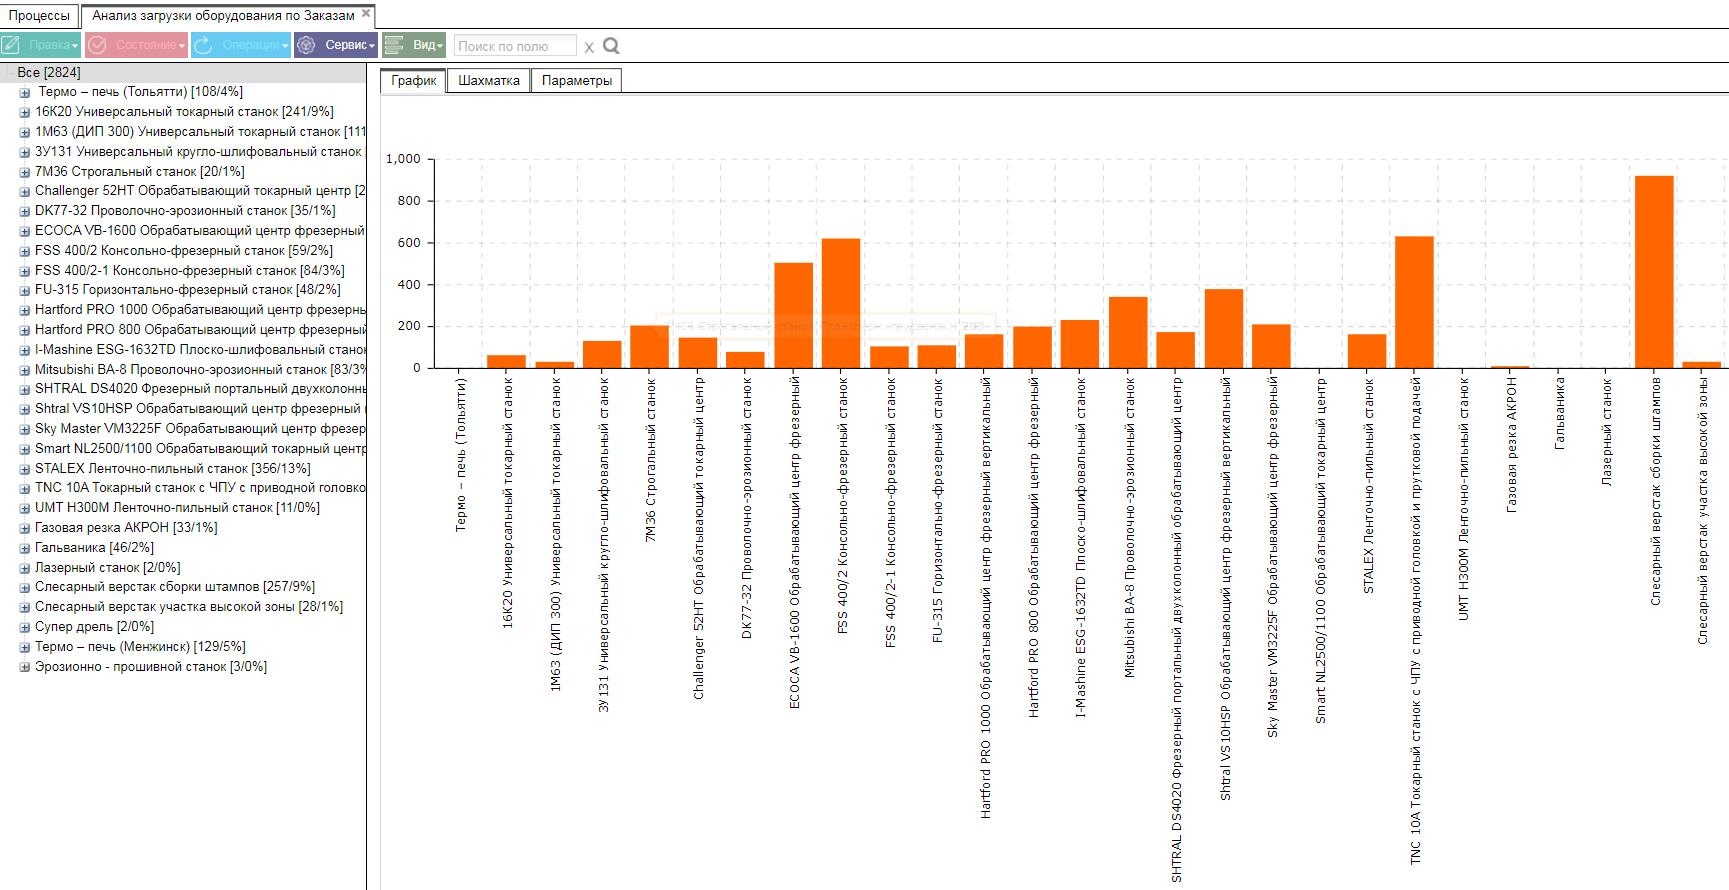This screenshot has width=1729, height=890.
Task: Expand the Гальваника tree node
Action: tap(25, 548)
